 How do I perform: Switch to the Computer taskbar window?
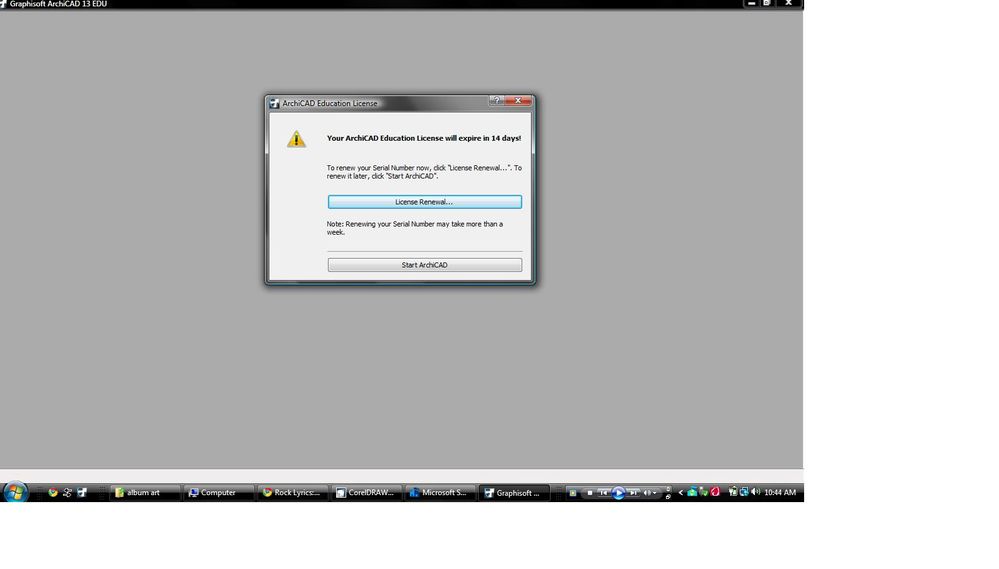[219, 493]
